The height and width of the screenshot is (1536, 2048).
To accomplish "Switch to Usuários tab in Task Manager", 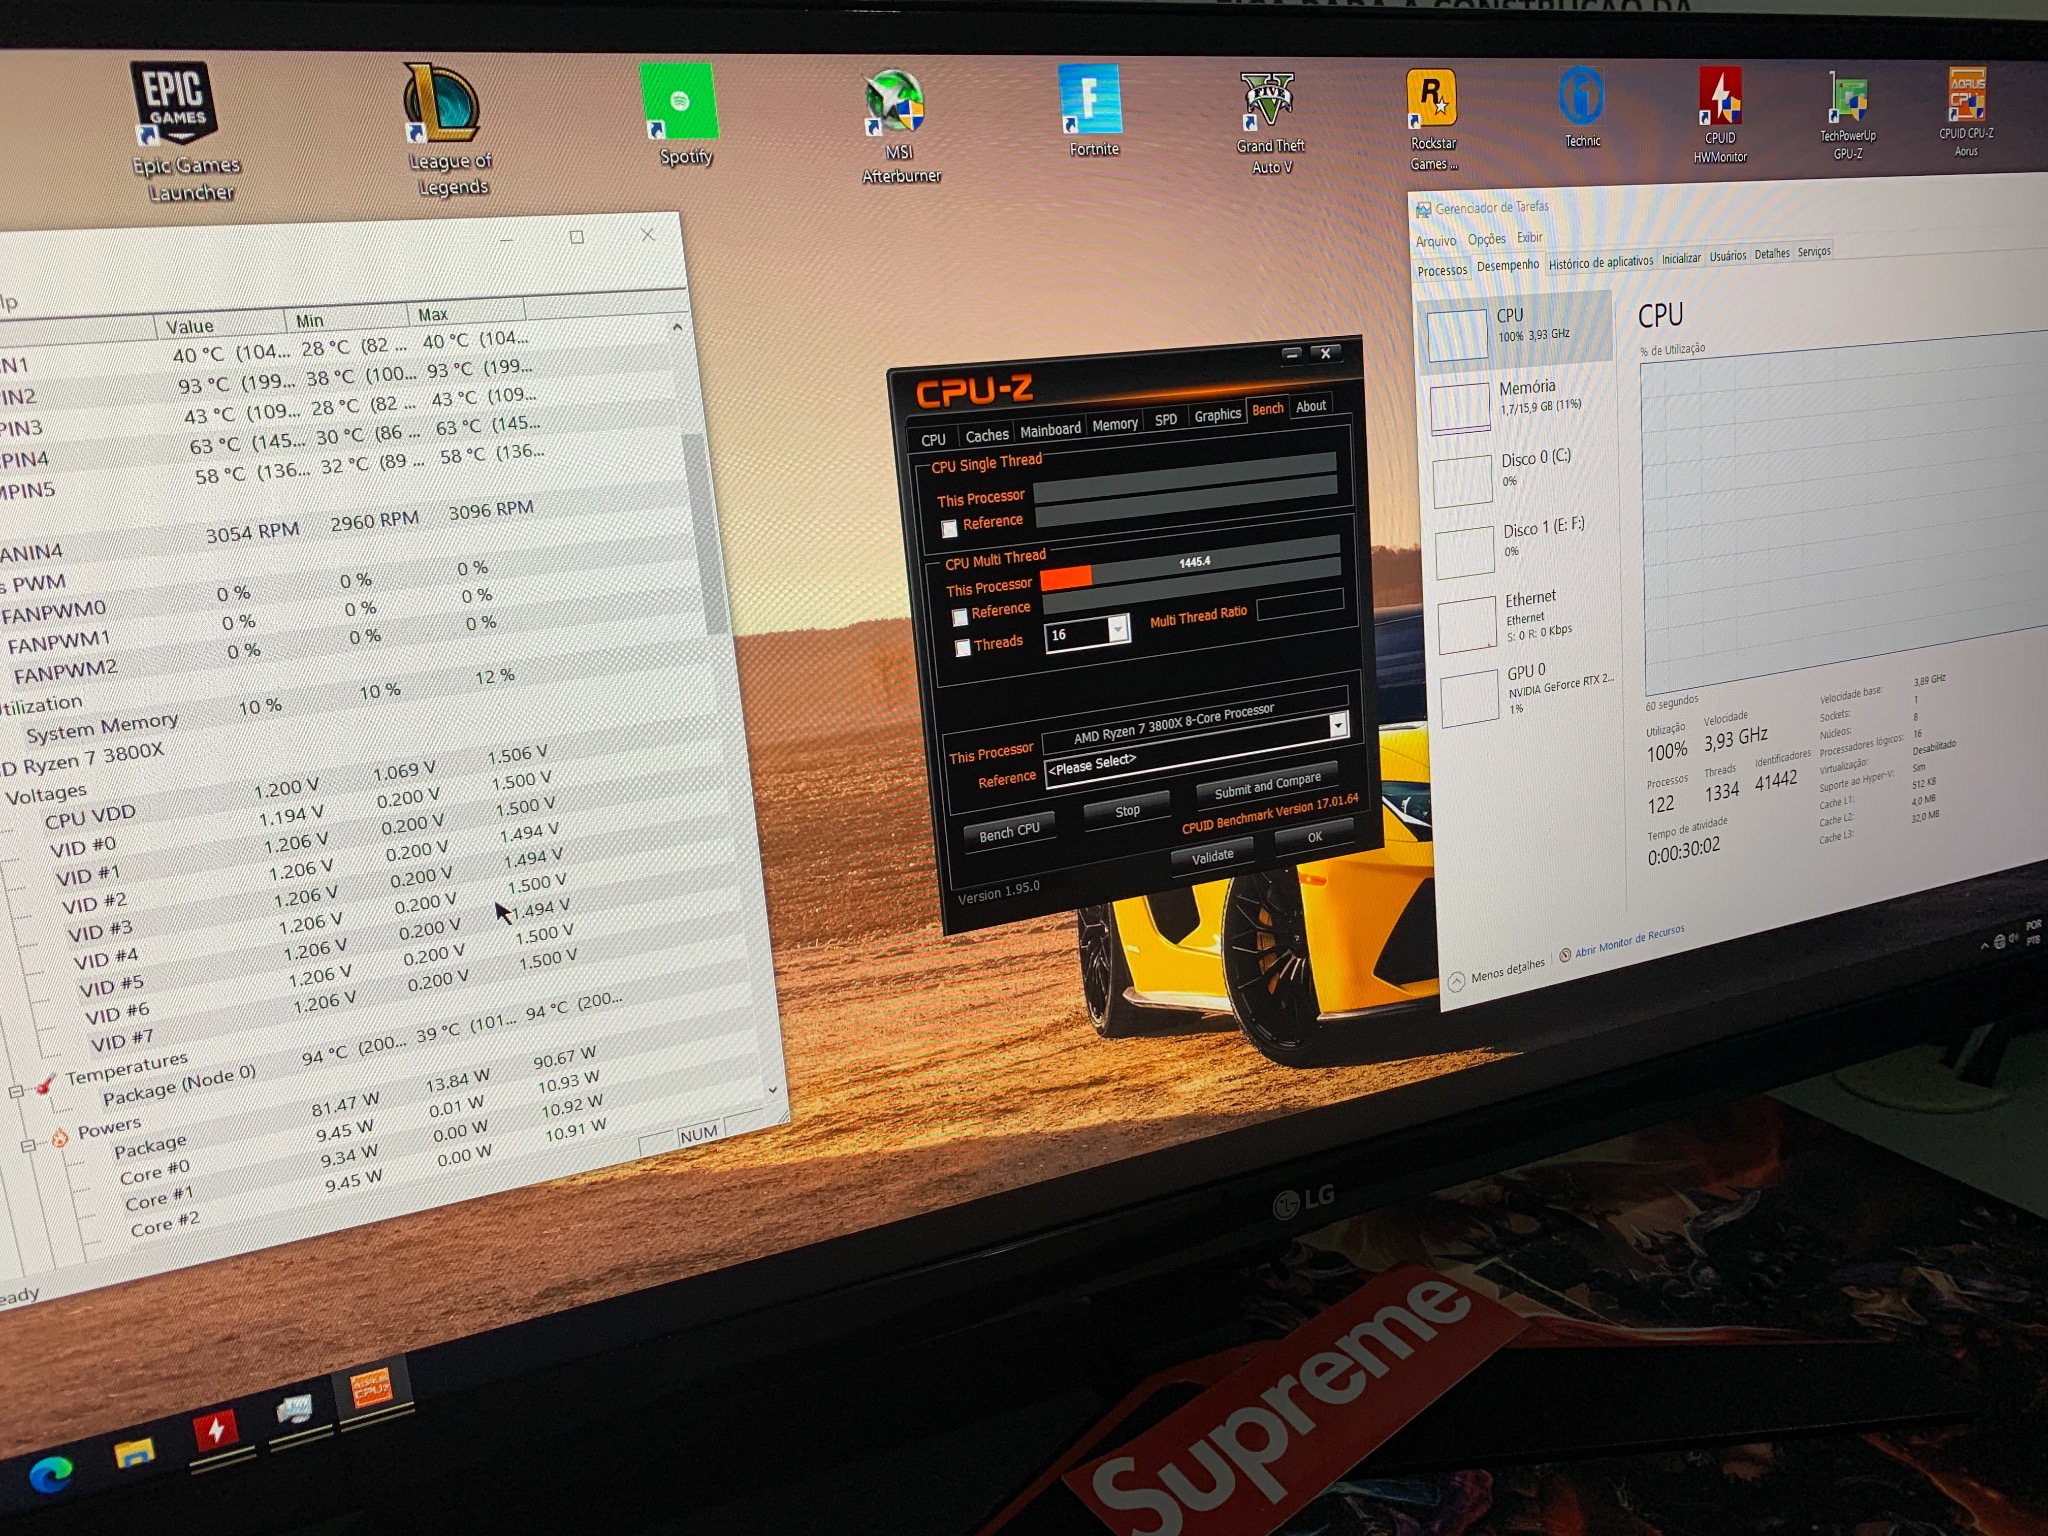I will pyautogui.click(x=1727, y=256).
